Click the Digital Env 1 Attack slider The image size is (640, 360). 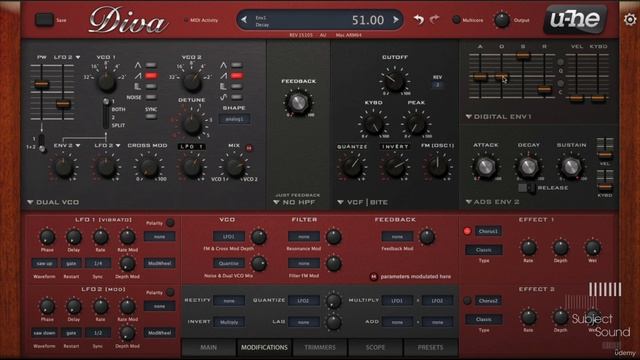pos(480,77)
